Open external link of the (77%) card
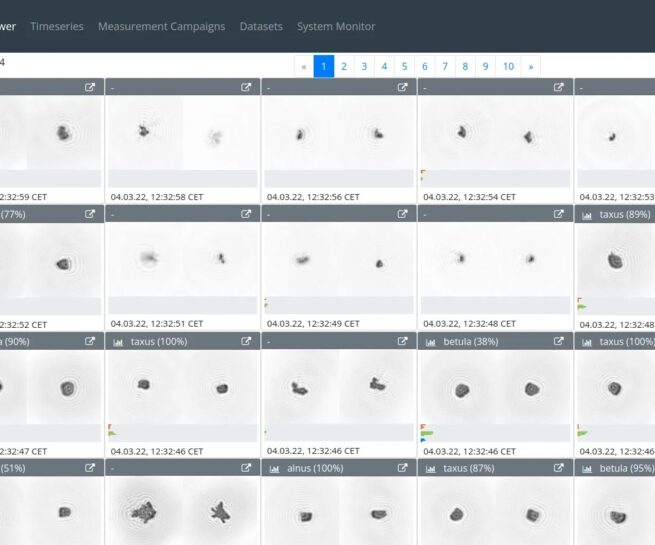The image size is (655, 545). coord(90,214)
